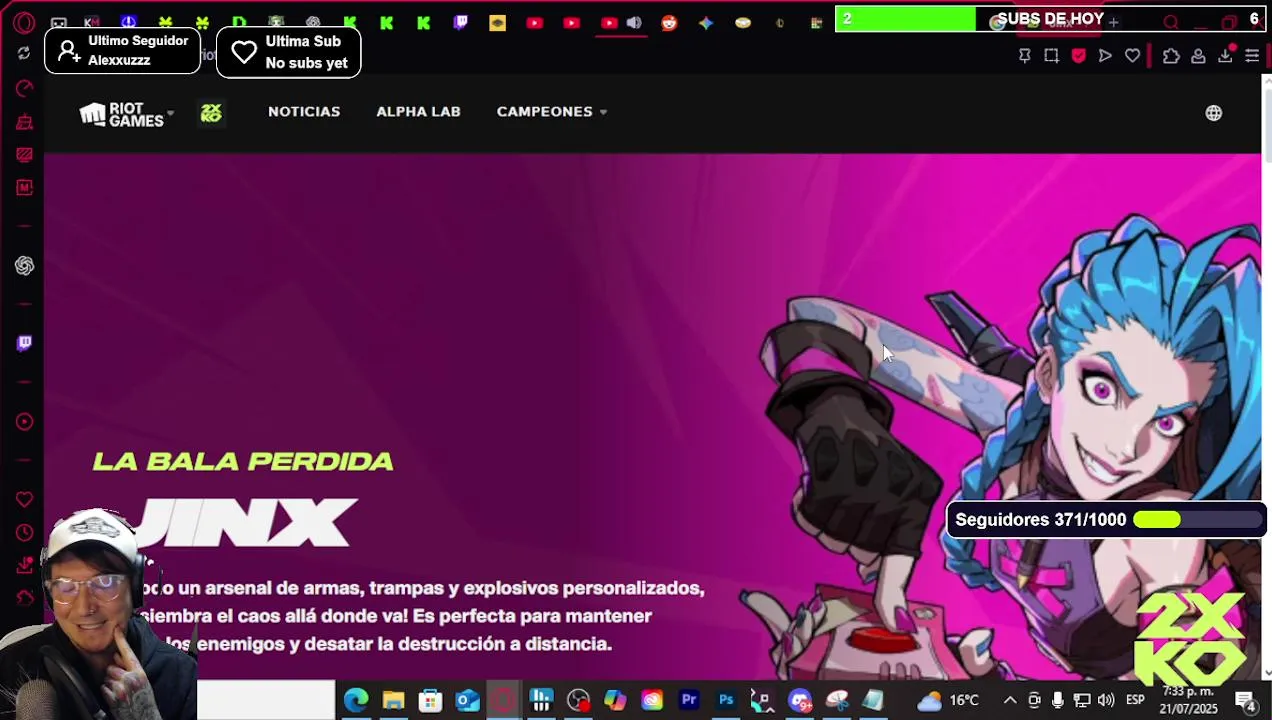Click the ESP language indicator
This screenshot has height=720, width=1272.
1136,700
